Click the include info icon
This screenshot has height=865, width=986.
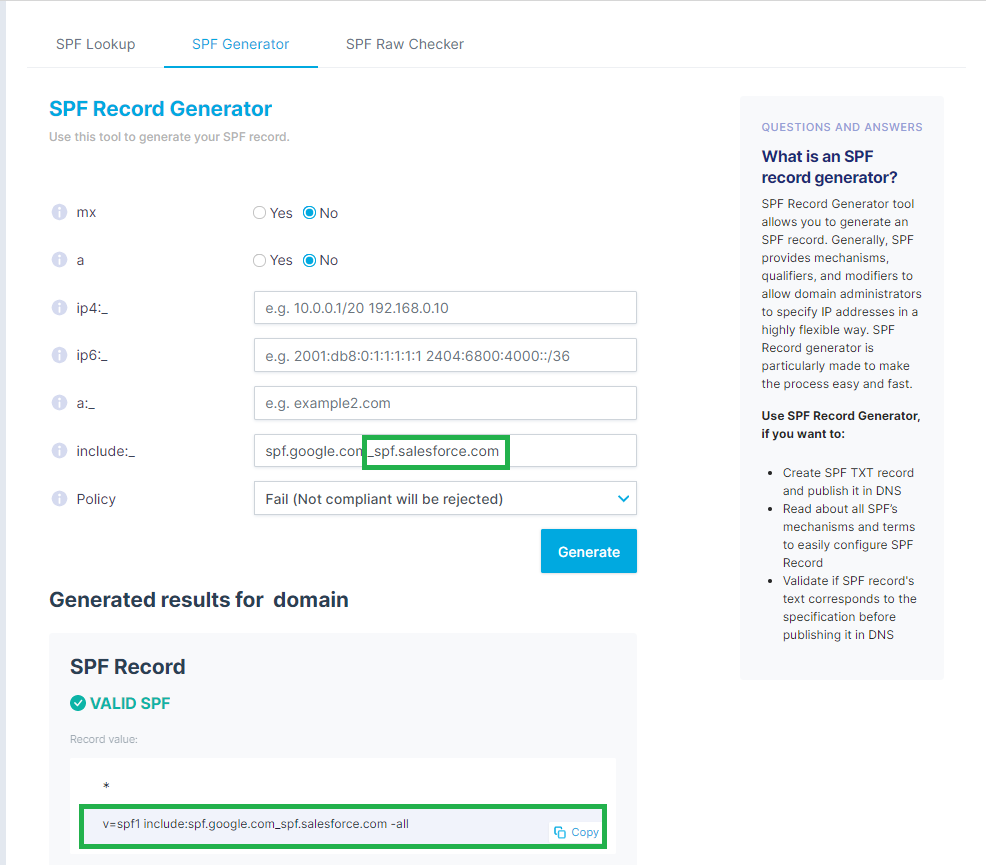(x=59, y=451)
